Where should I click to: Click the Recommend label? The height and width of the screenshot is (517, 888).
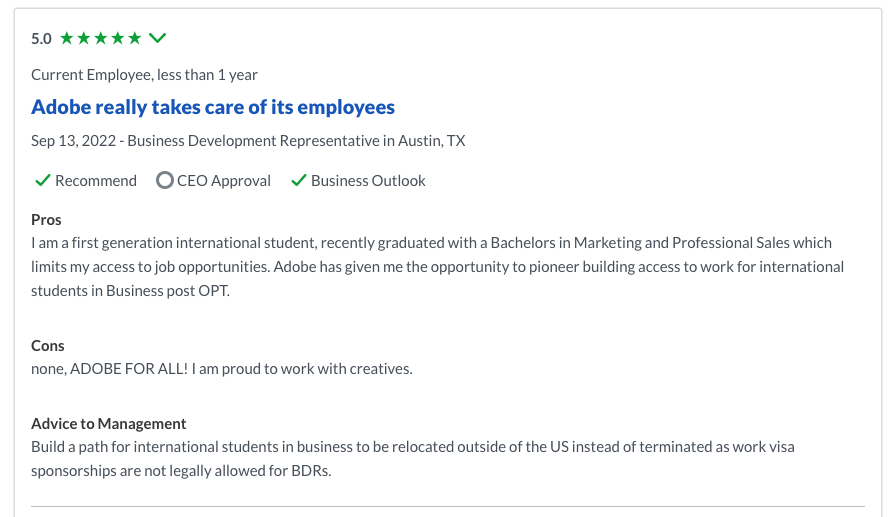click(96, 181)
